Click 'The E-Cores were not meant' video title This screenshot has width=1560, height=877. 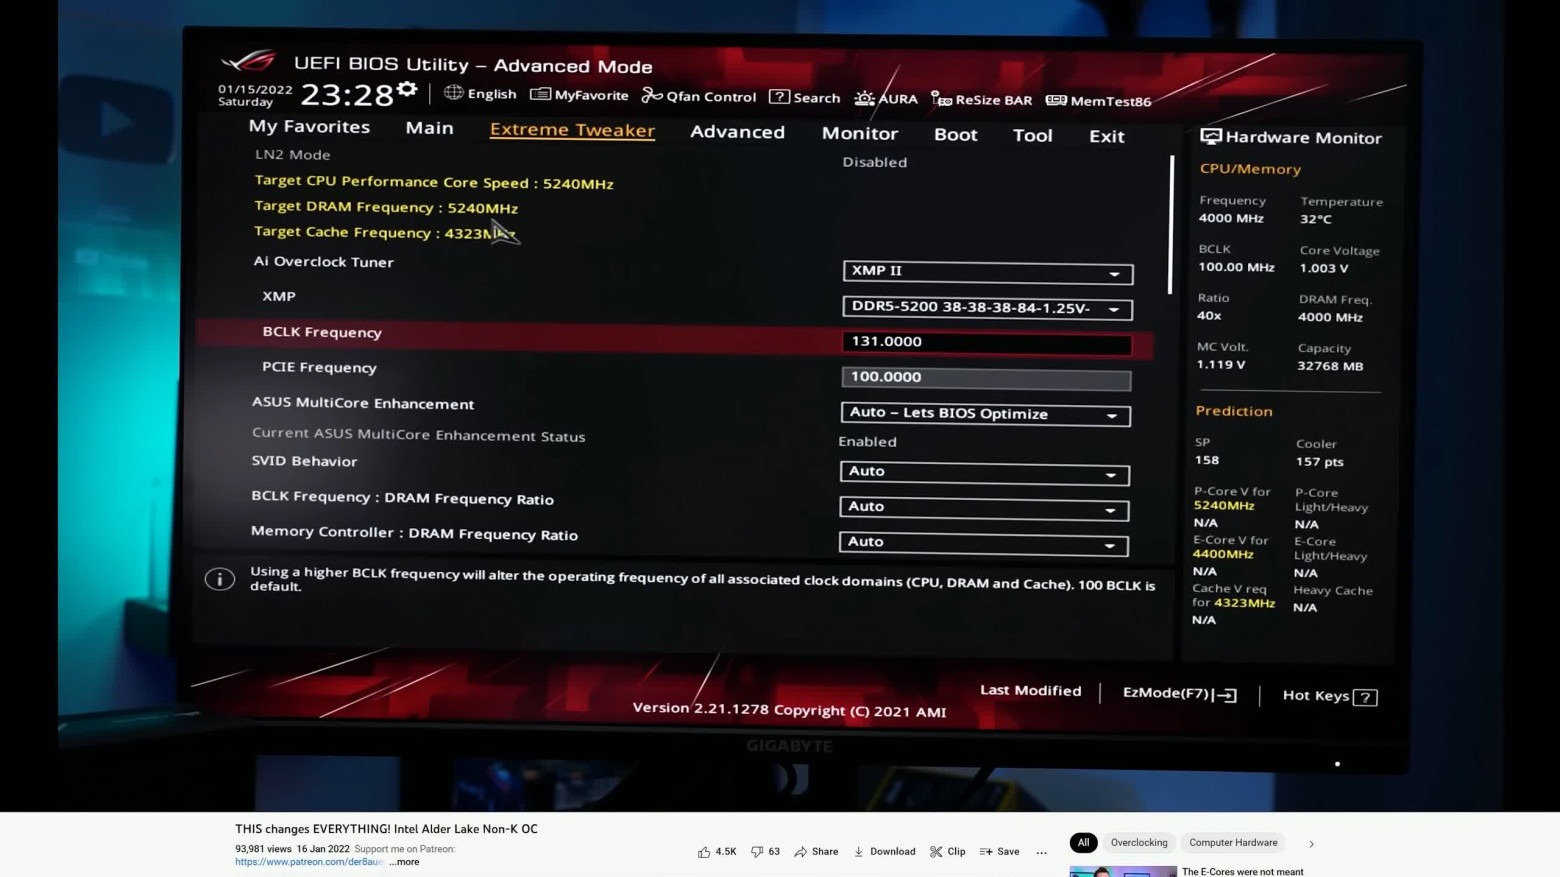click(1243, 872)
